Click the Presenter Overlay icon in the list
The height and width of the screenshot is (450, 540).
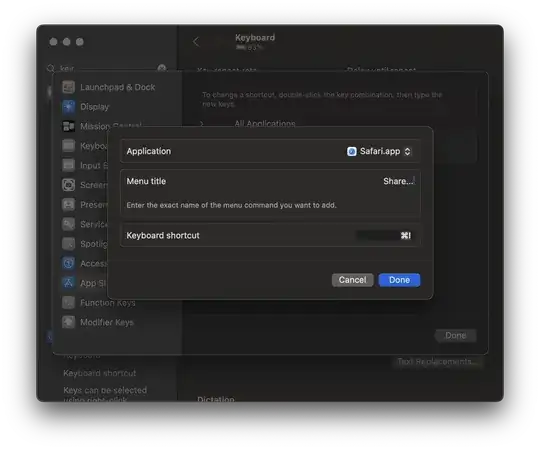click(x=69, y=205)
